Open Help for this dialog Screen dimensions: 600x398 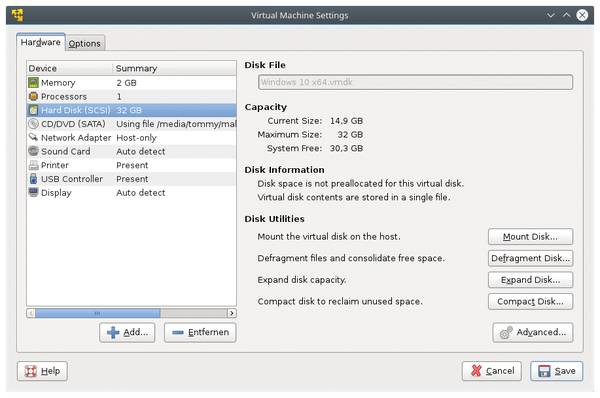pyautogui.click(x=42, y=371)
